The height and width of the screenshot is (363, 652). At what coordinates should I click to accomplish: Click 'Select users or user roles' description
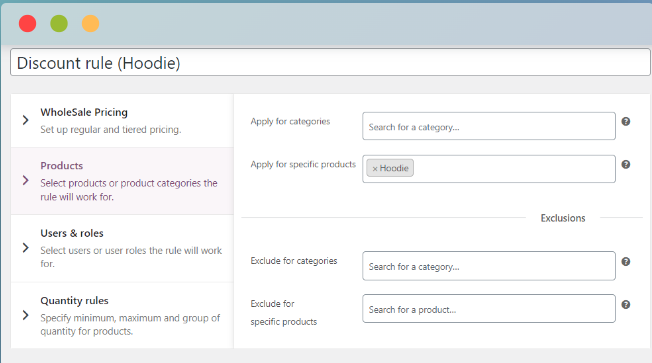coord(131,257)
